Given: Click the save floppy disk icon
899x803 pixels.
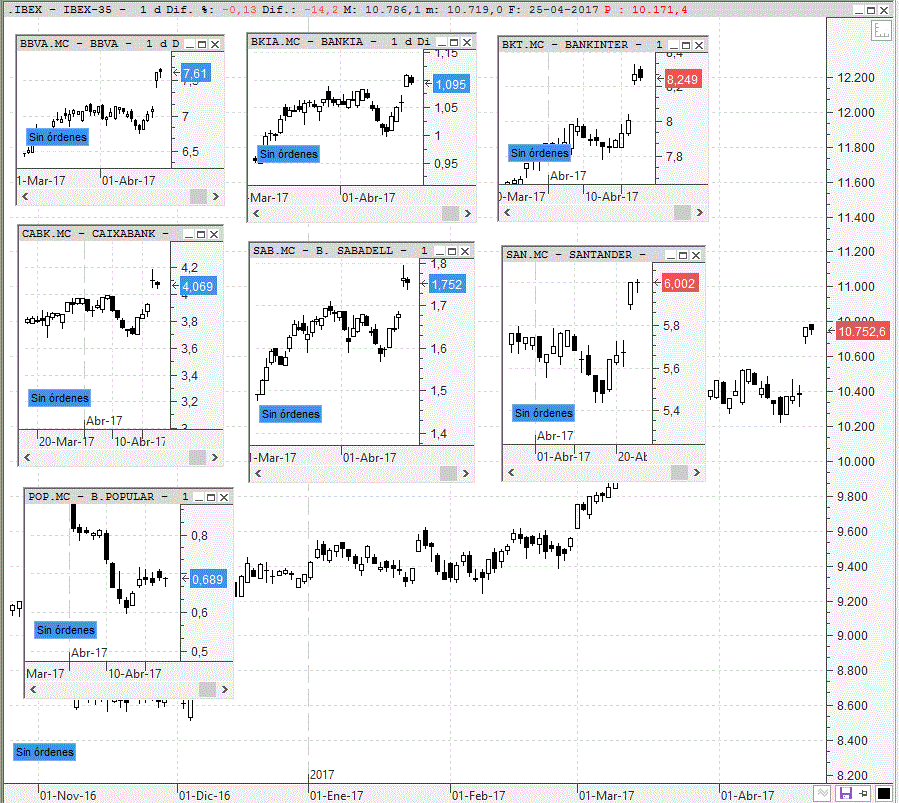Looking at the screenshot, I should 845,794.
